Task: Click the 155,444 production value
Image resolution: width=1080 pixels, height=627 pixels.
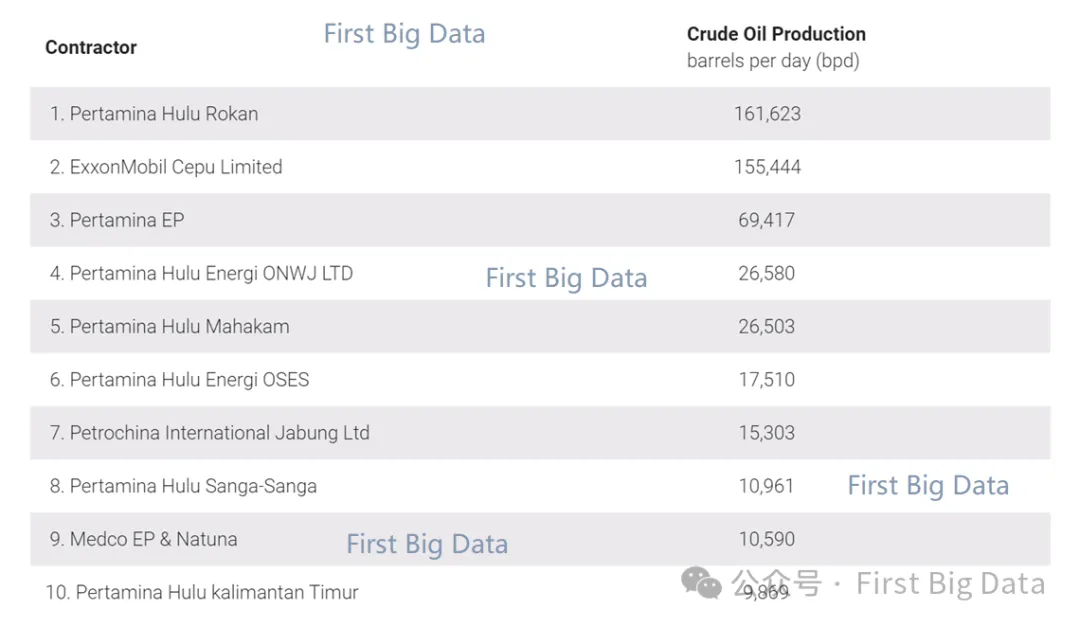Action: 767,167
